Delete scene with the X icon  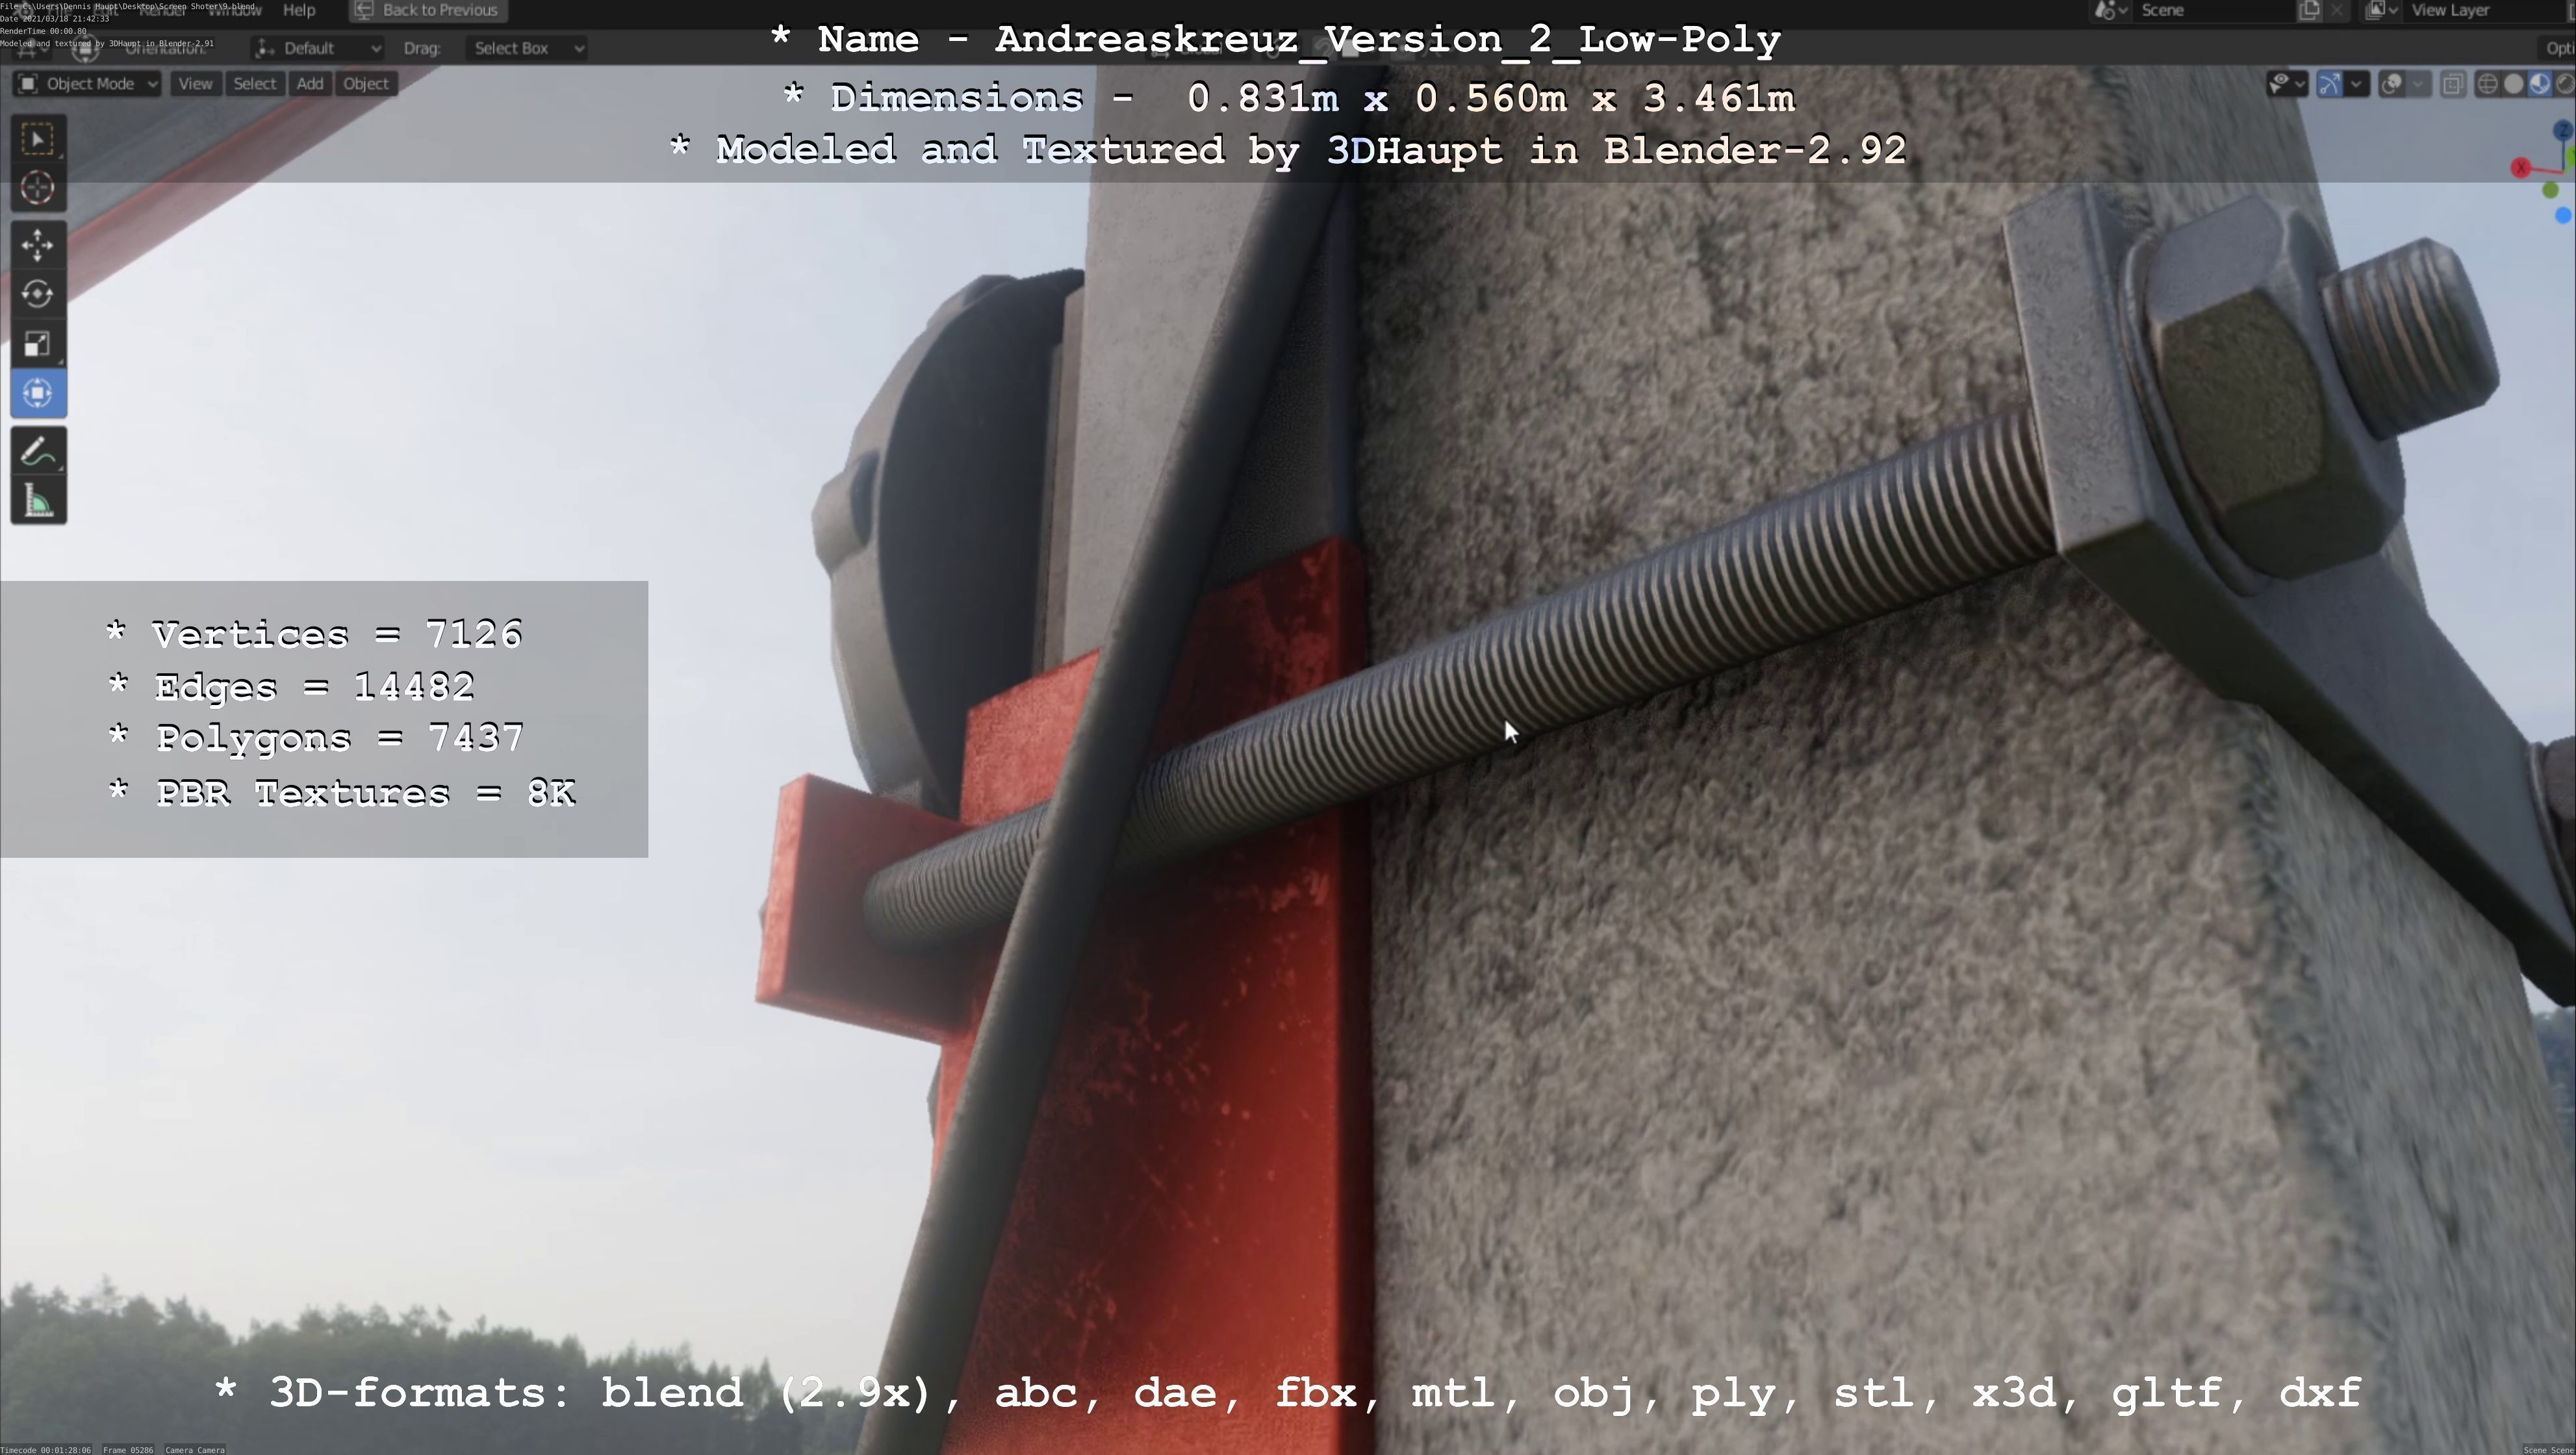(2336, 10)
